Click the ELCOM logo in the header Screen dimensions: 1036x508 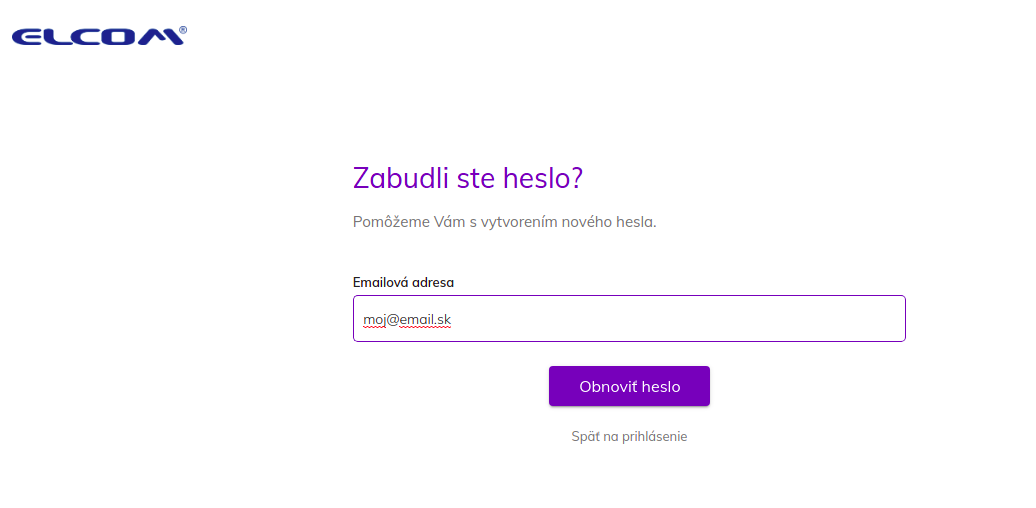pyautogui.click(x=99, y=36)
